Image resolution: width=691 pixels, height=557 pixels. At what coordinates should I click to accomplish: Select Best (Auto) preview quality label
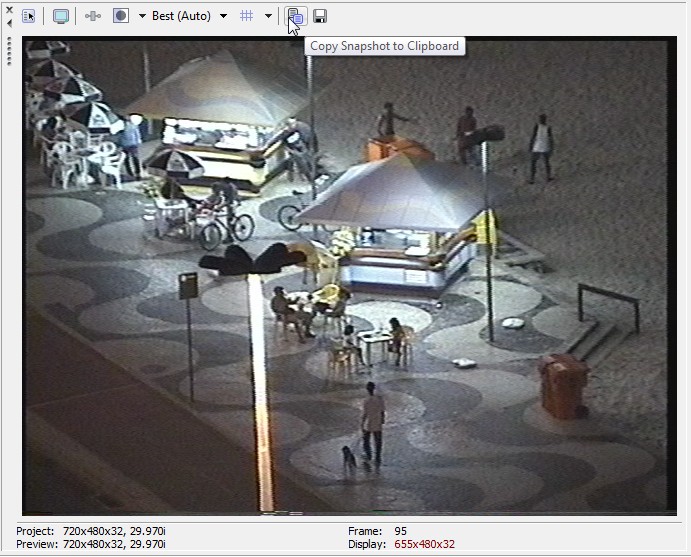point(181,16)
